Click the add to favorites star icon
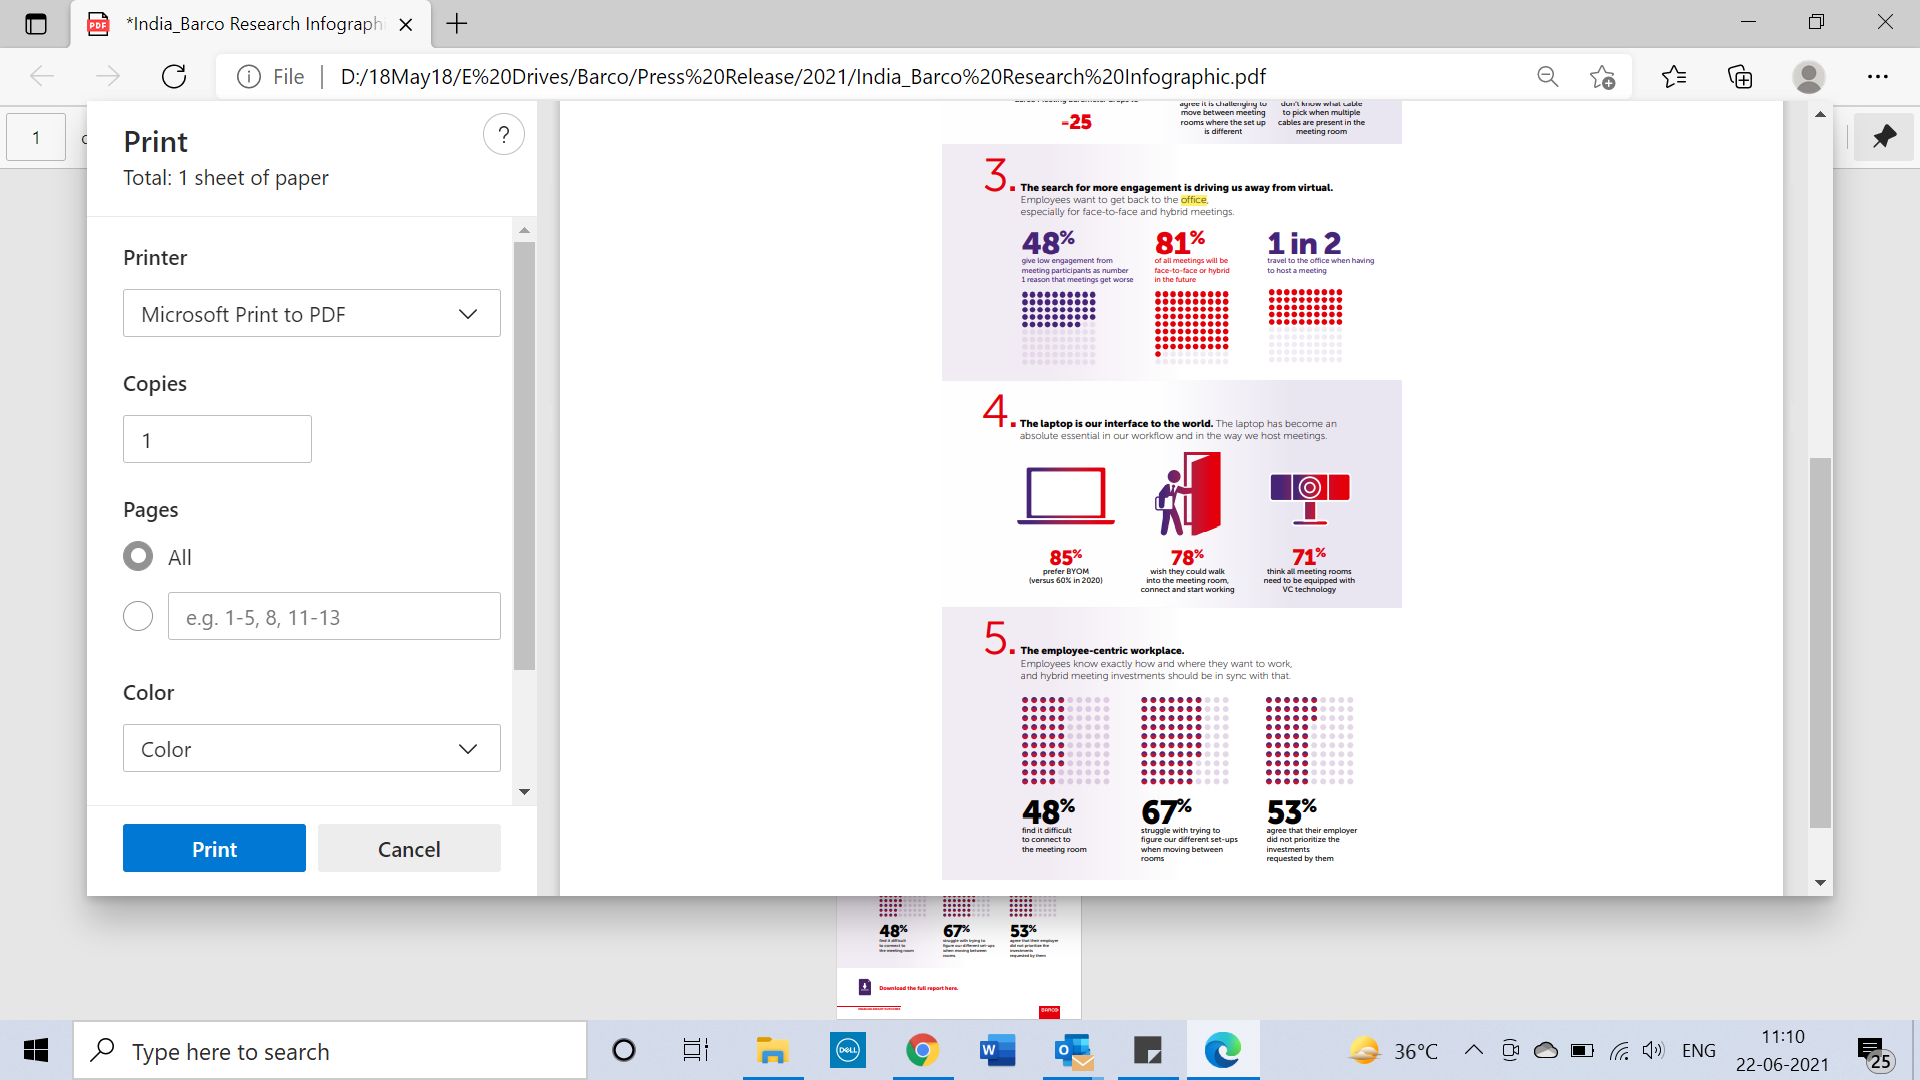Image resolution: width=1920 pixels, height=1080 pixels. click(1602, 77)
